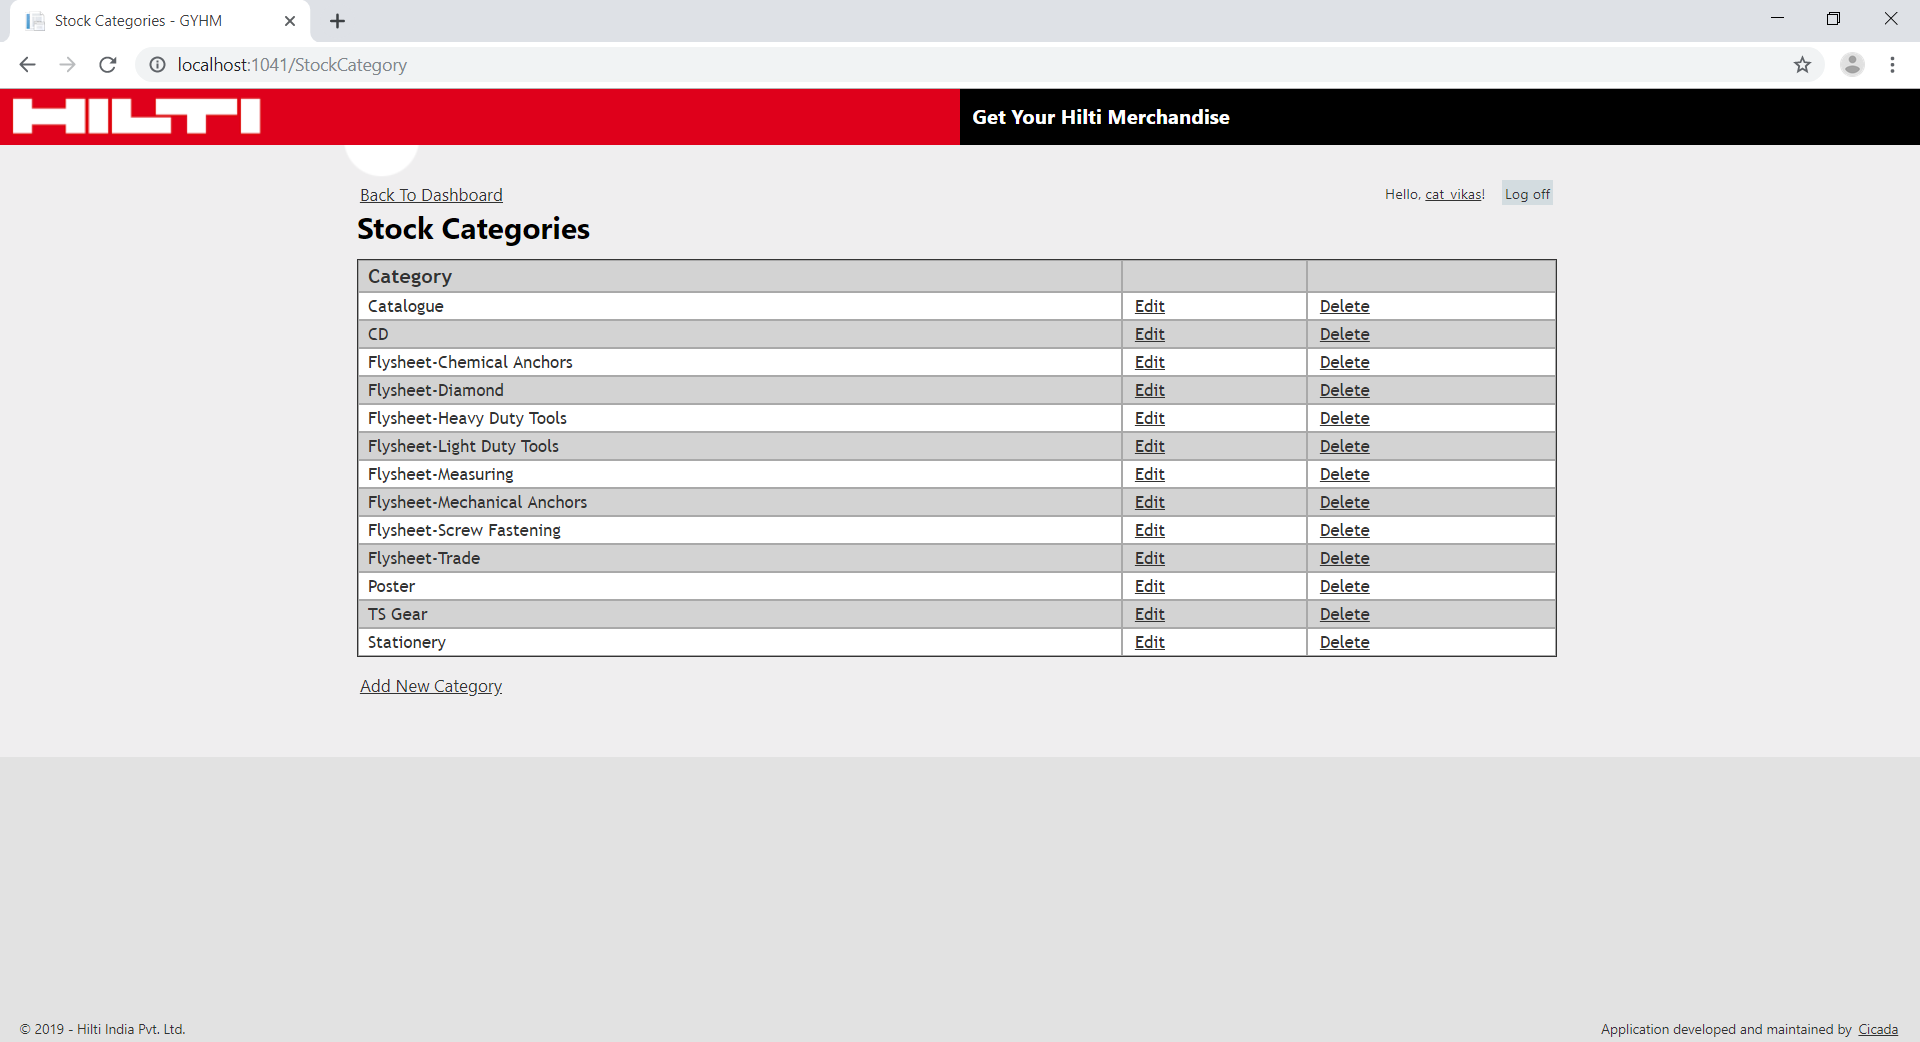Click the 2019 Hilti India copyright text
Viewport: 1920px width, 1042px height.
(x=102, y=1029)
